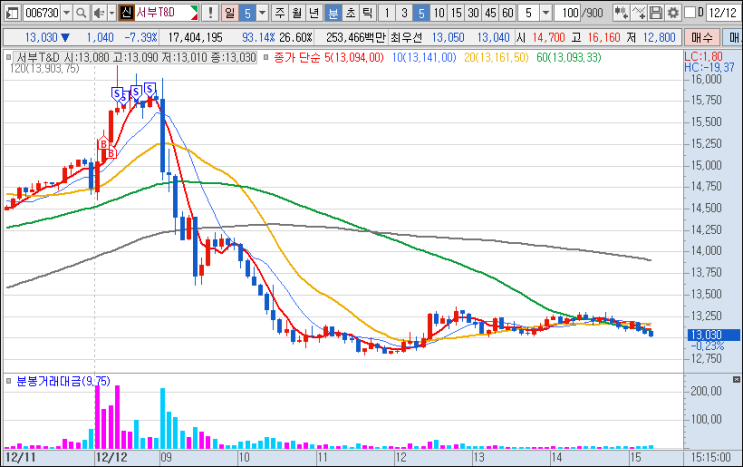This screenshot has height=467, width=743.
Task: Click the speaker sound alert icon
Action: coord(98,13)
